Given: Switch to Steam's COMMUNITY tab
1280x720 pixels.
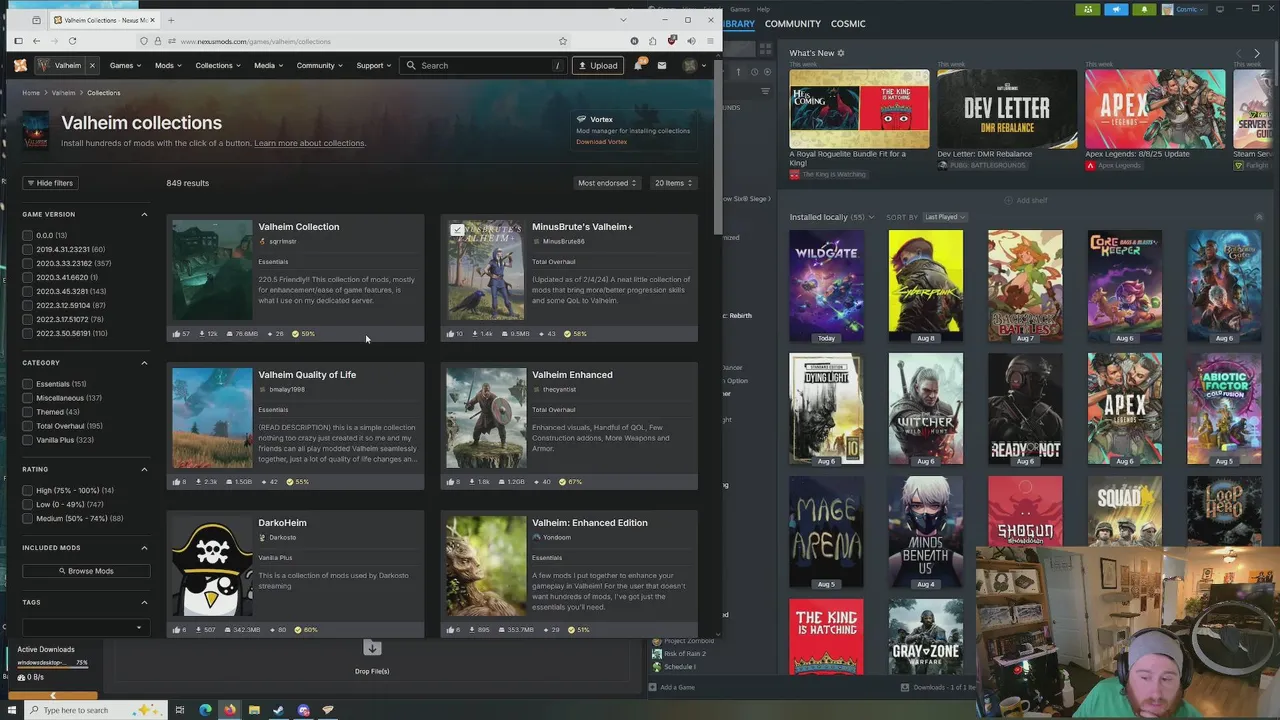Looking at the screenshot, I should coord(792,23).
